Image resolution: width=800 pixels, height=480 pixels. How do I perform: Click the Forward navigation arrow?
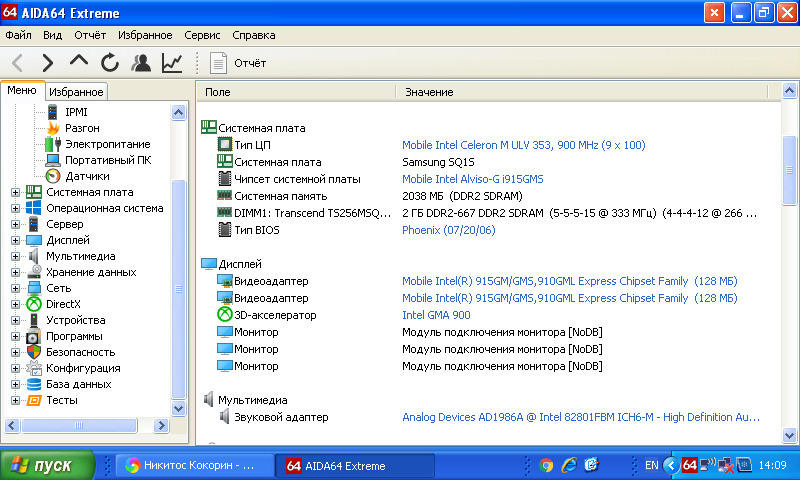[x=47, y=63]
